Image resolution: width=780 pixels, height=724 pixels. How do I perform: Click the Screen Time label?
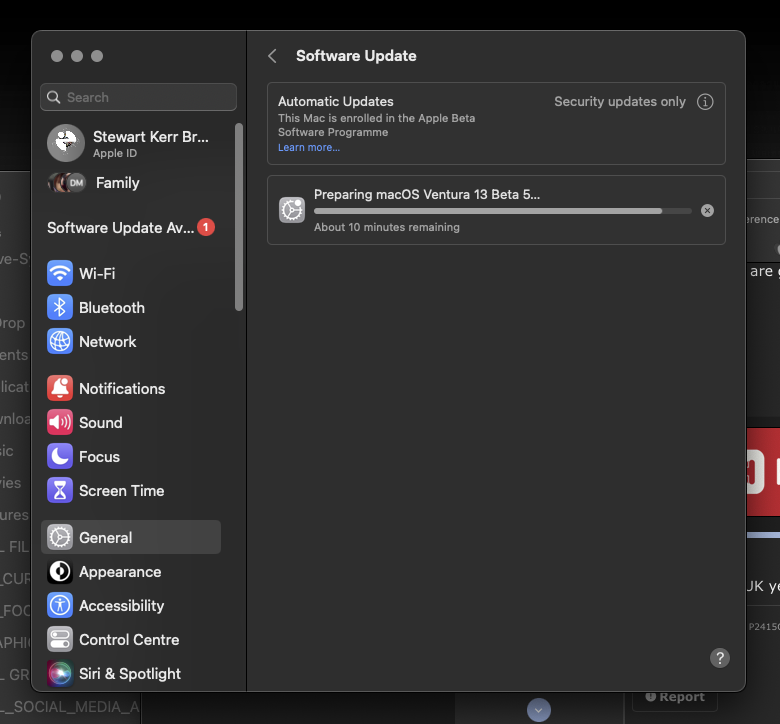coord(121,491)
